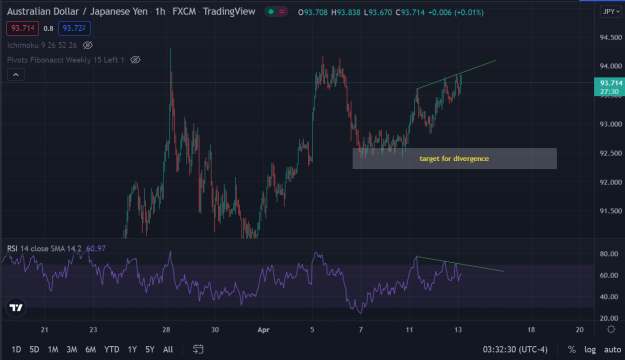Select the 3M time range

(72, 350)
